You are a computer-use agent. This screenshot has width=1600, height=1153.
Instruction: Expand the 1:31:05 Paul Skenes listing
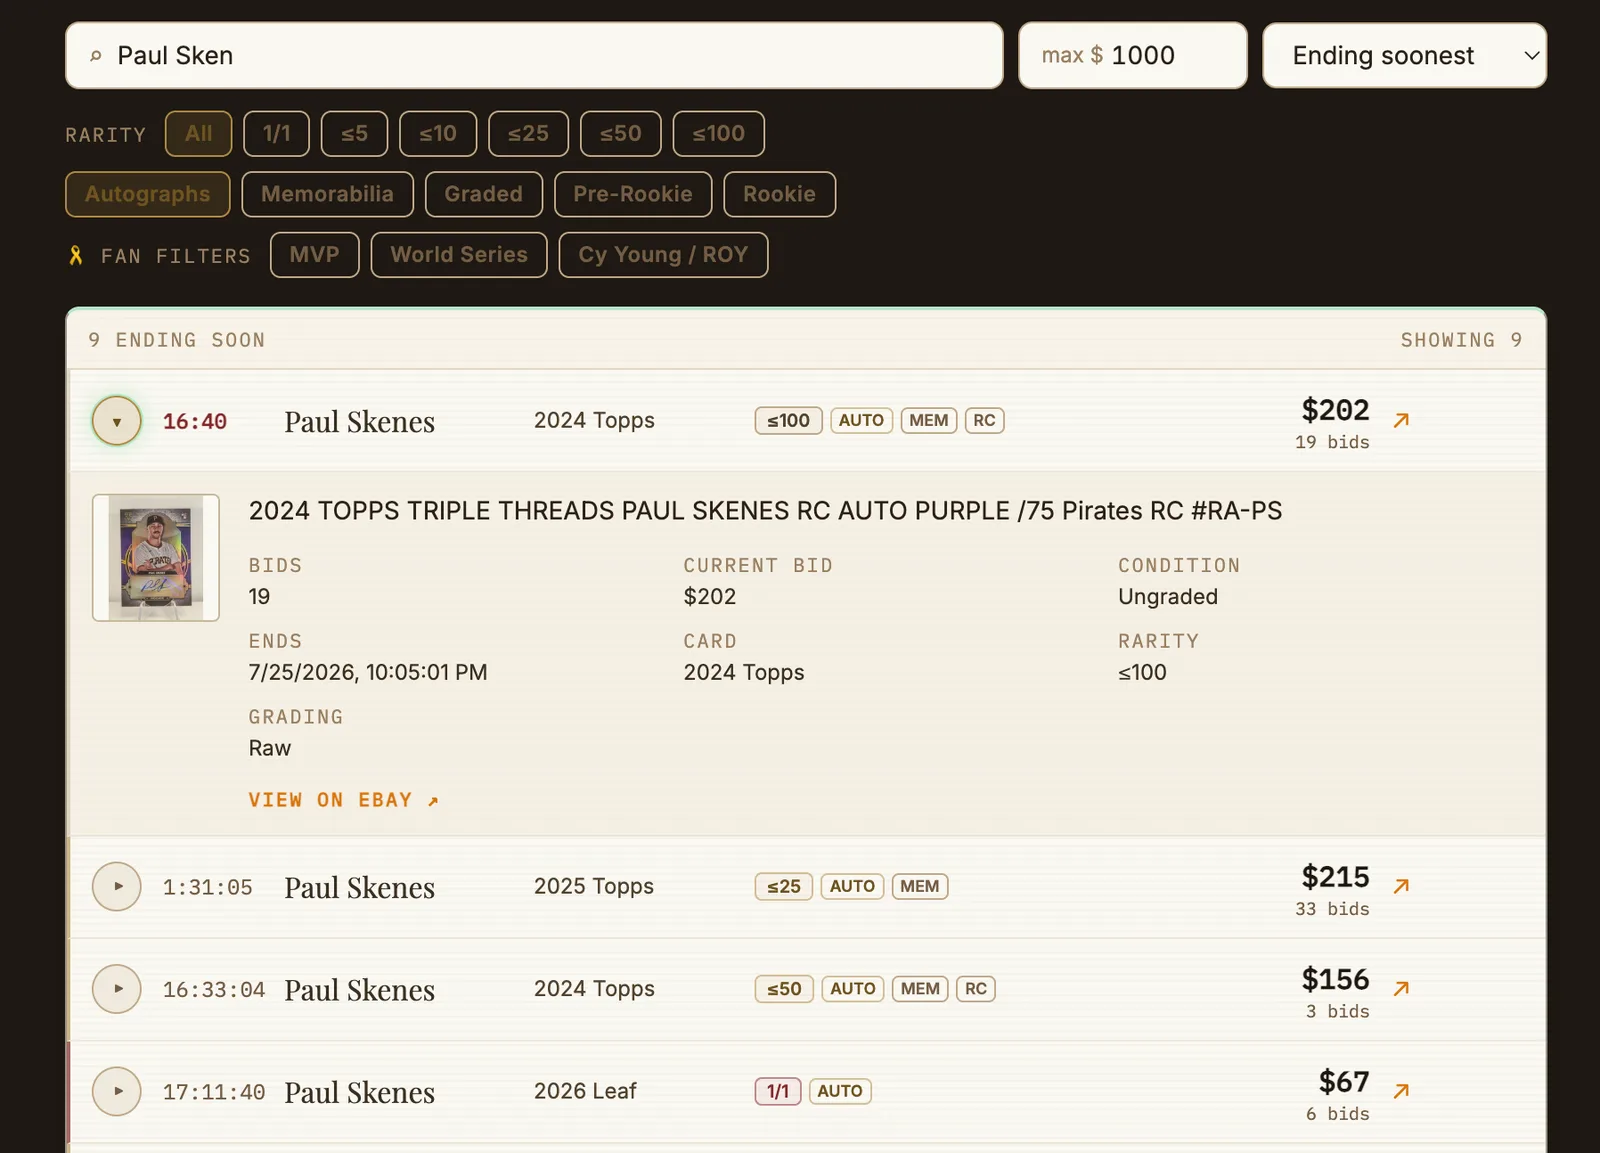117,886
